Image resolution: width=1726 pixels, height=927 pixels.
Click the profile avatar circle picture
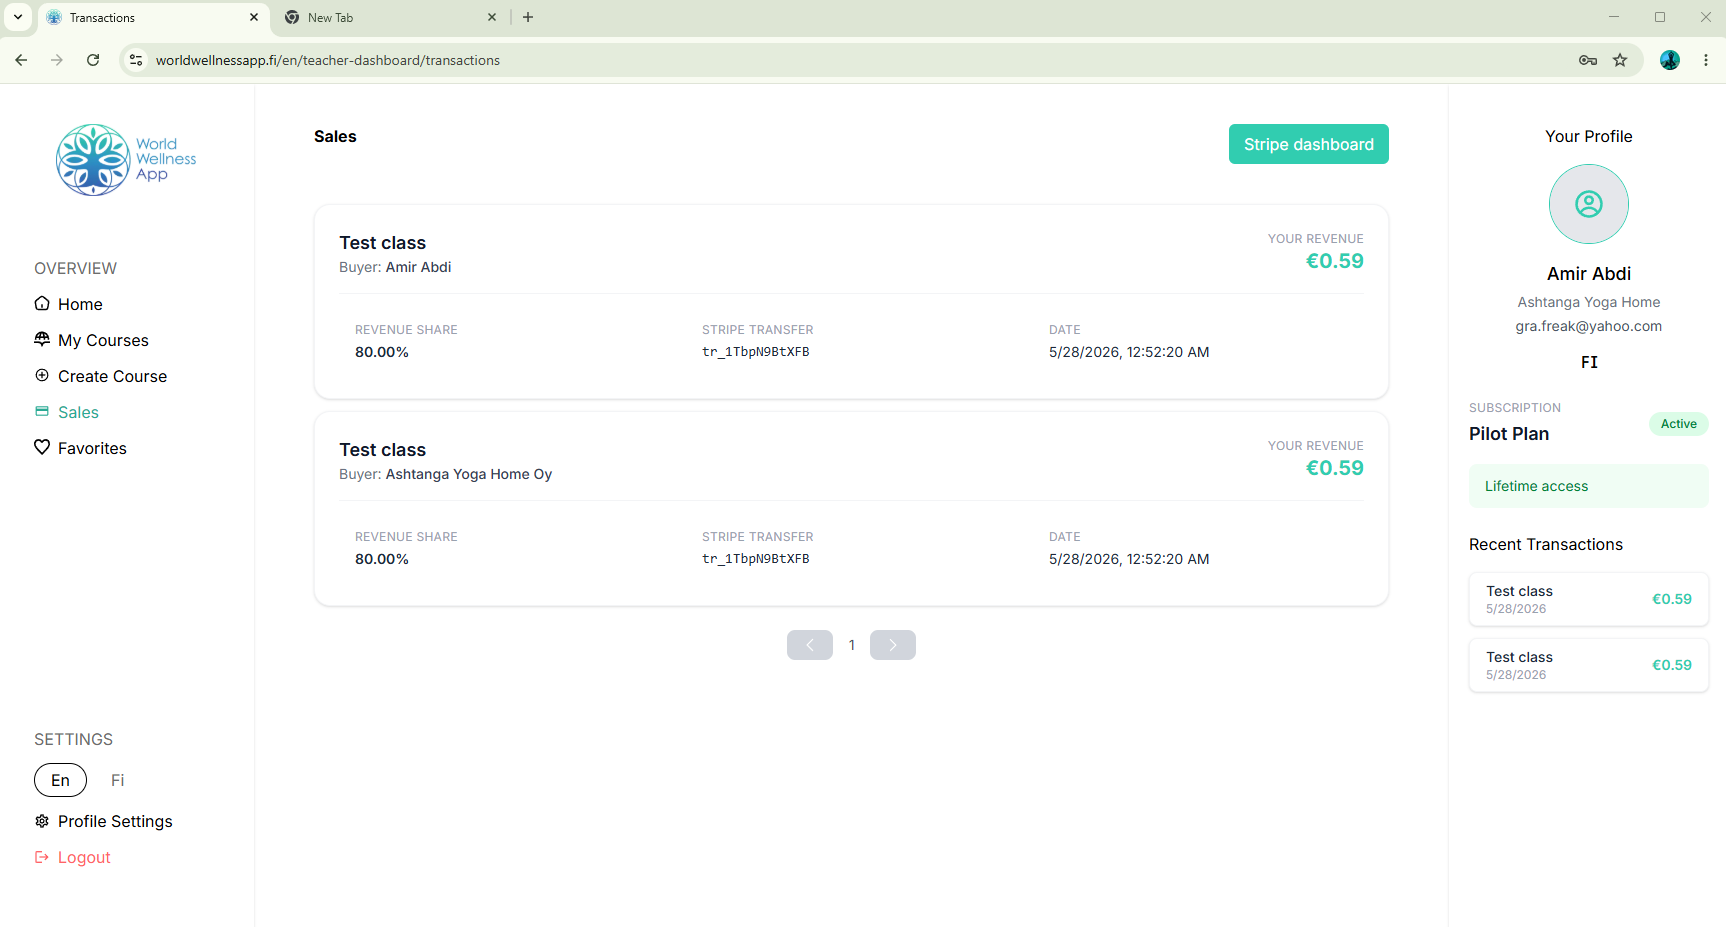(x=1589, y=204)
